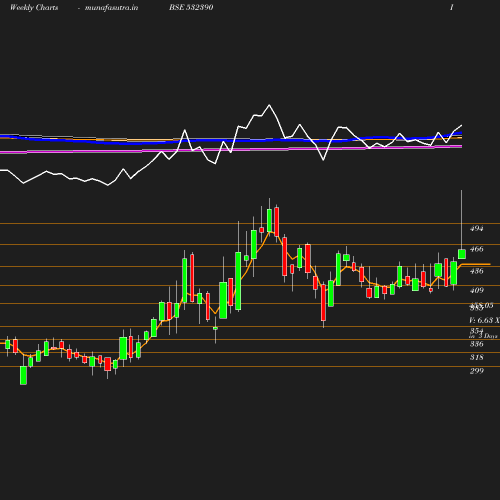Click the 436 price level label
Viewport: 500px width, 500px height.
click(476, 271)
